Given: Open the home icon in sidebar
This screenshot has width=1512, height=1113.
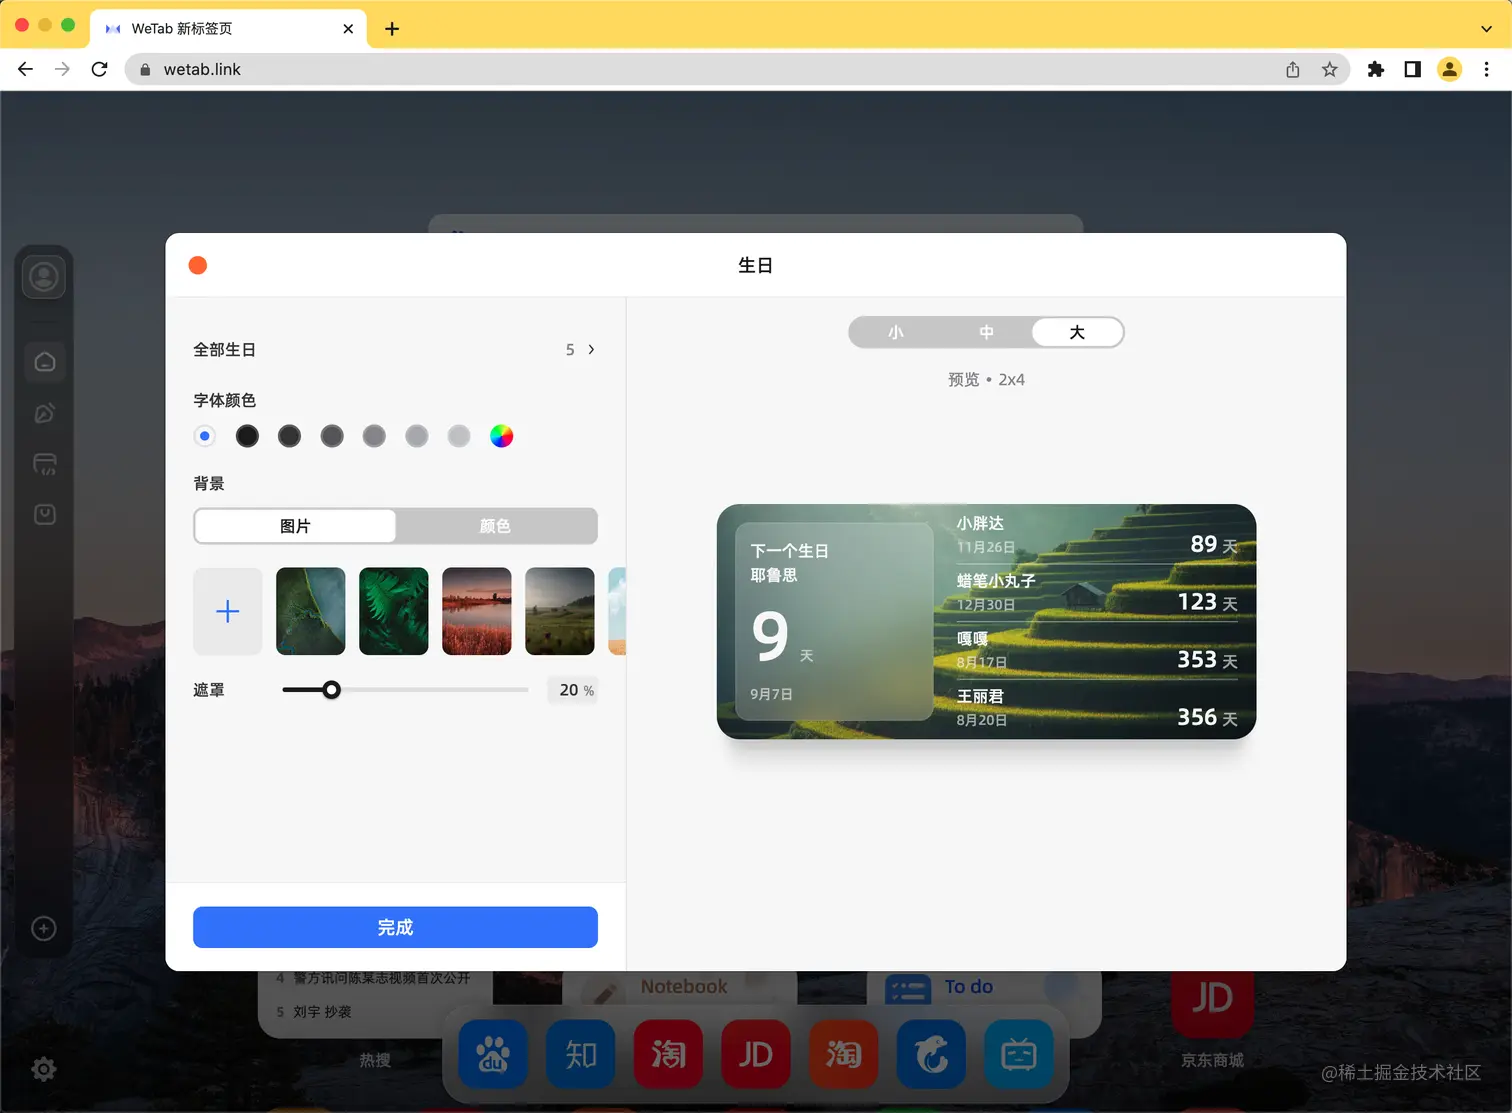Looking at the screenshot, I should 45,362.
